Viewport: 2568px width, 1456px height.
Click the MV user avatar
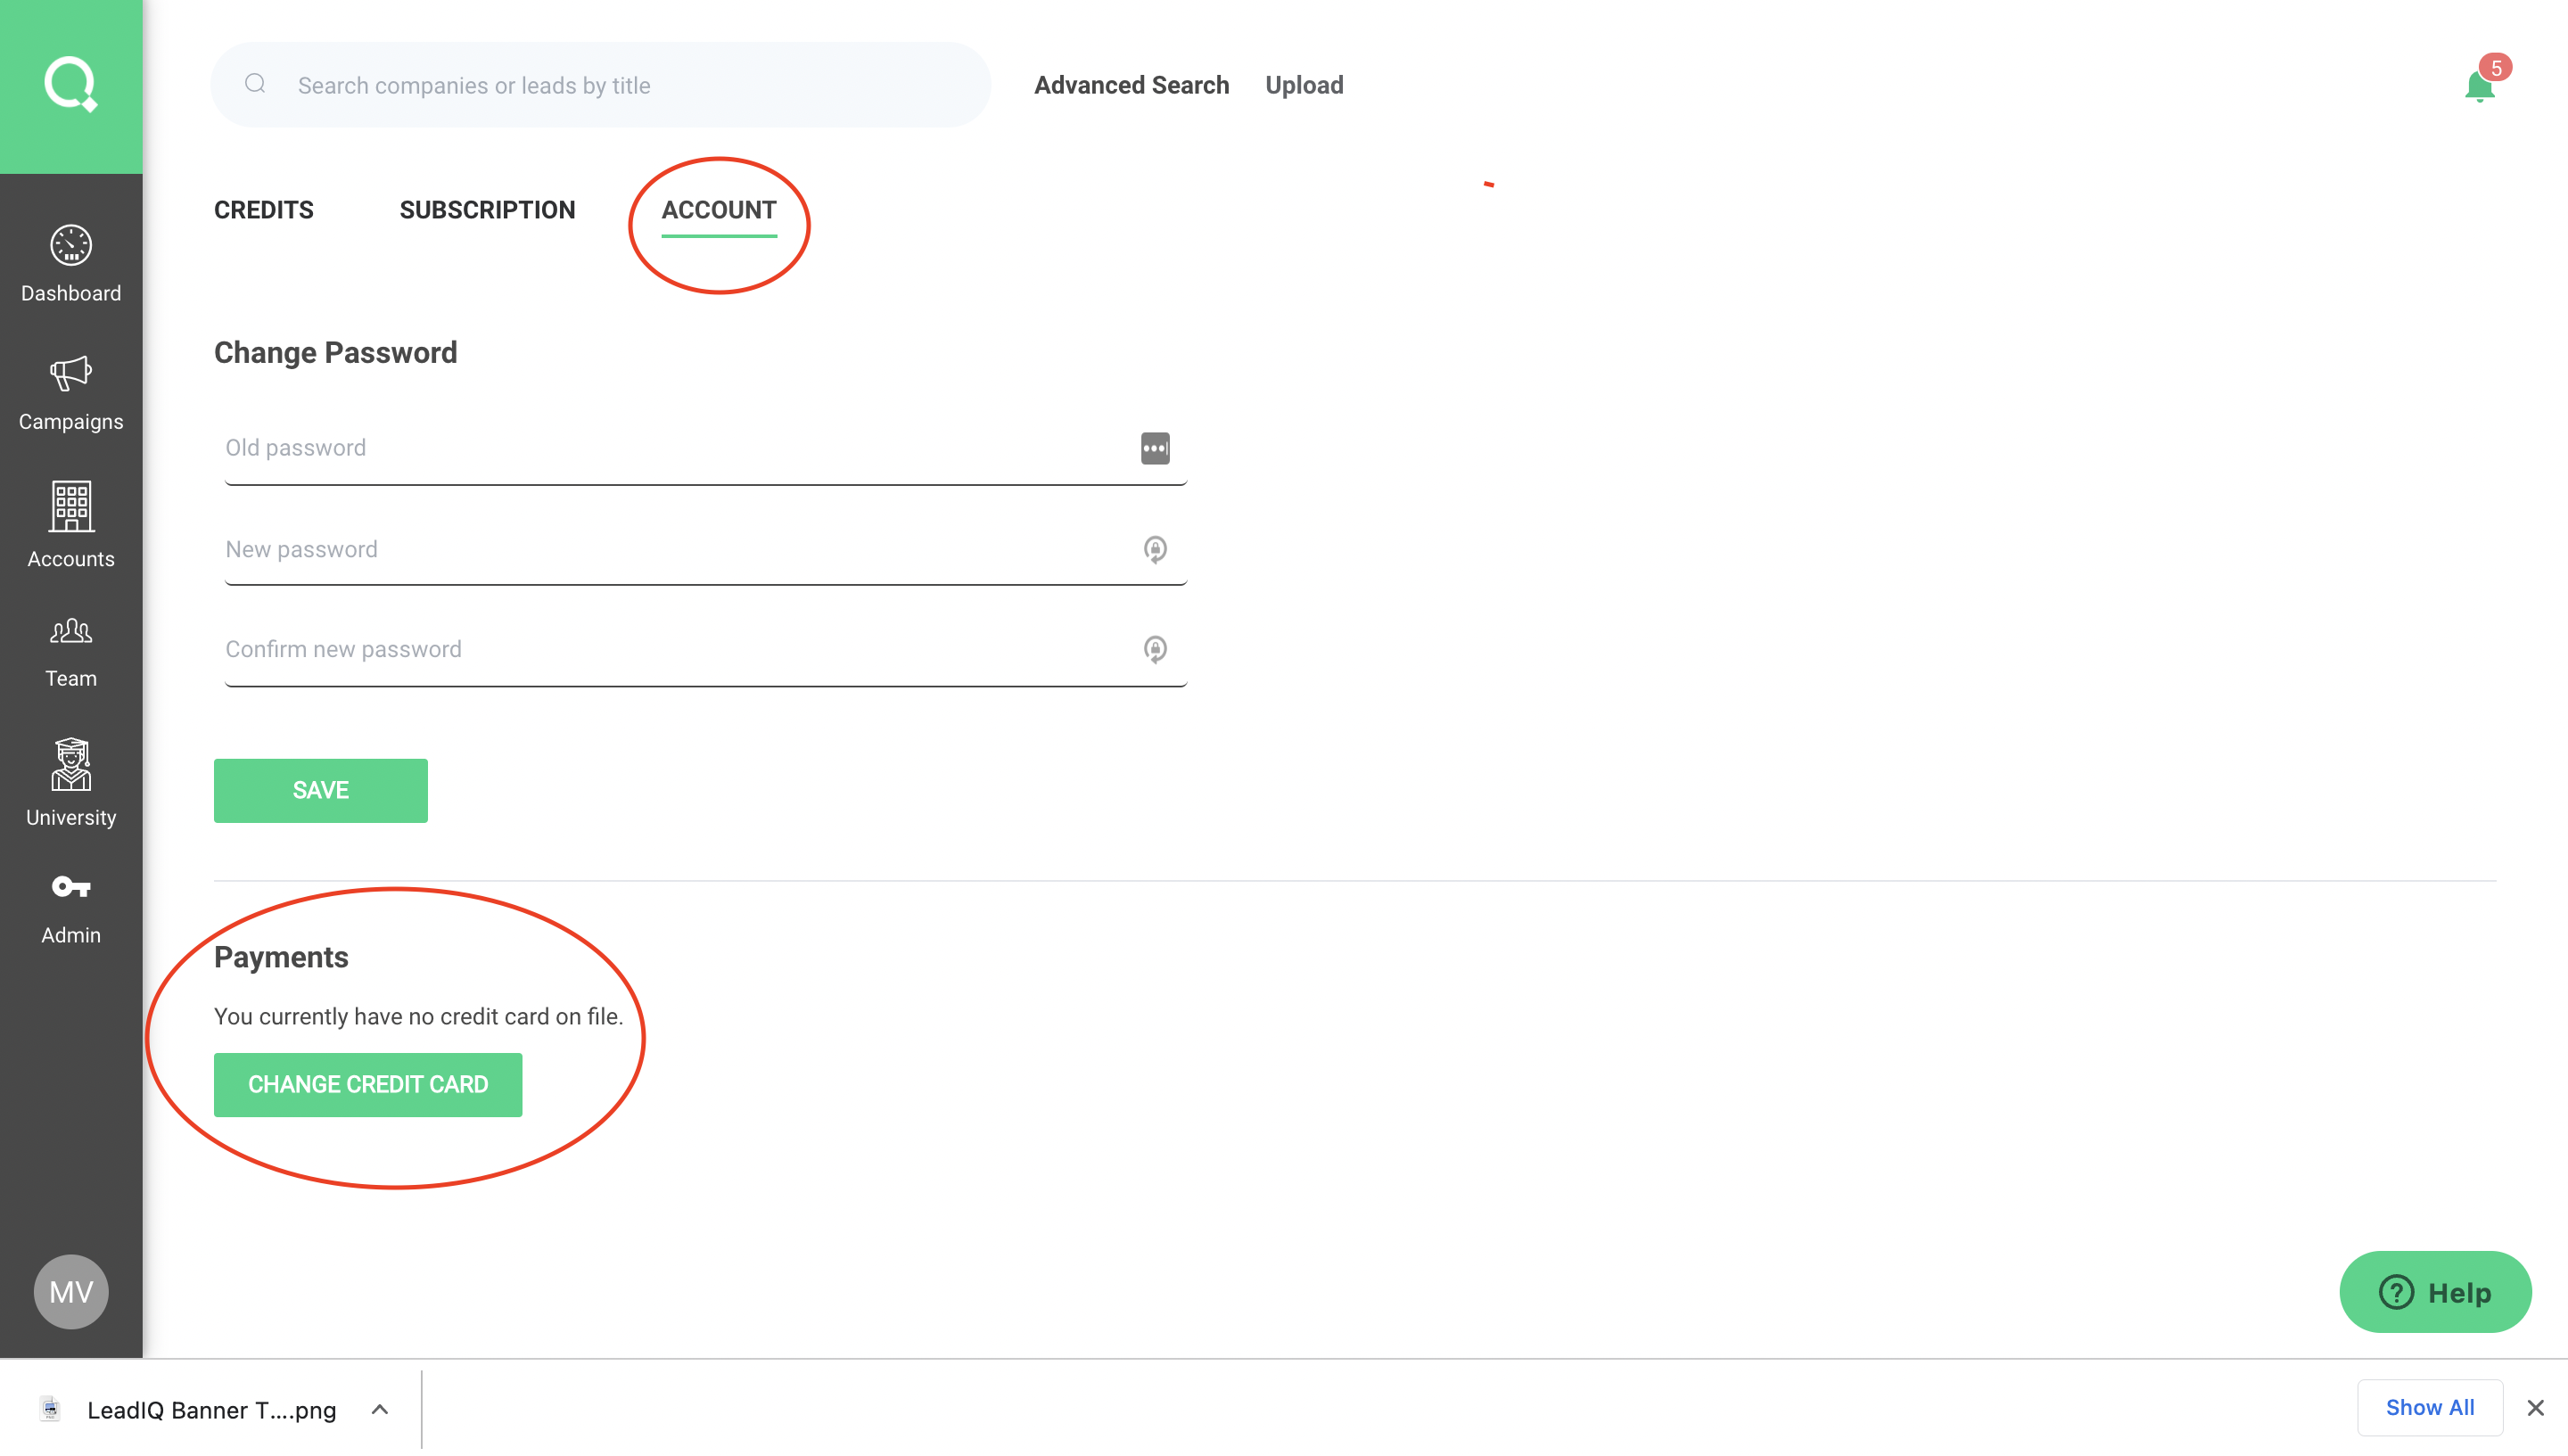click(71, 1291)
